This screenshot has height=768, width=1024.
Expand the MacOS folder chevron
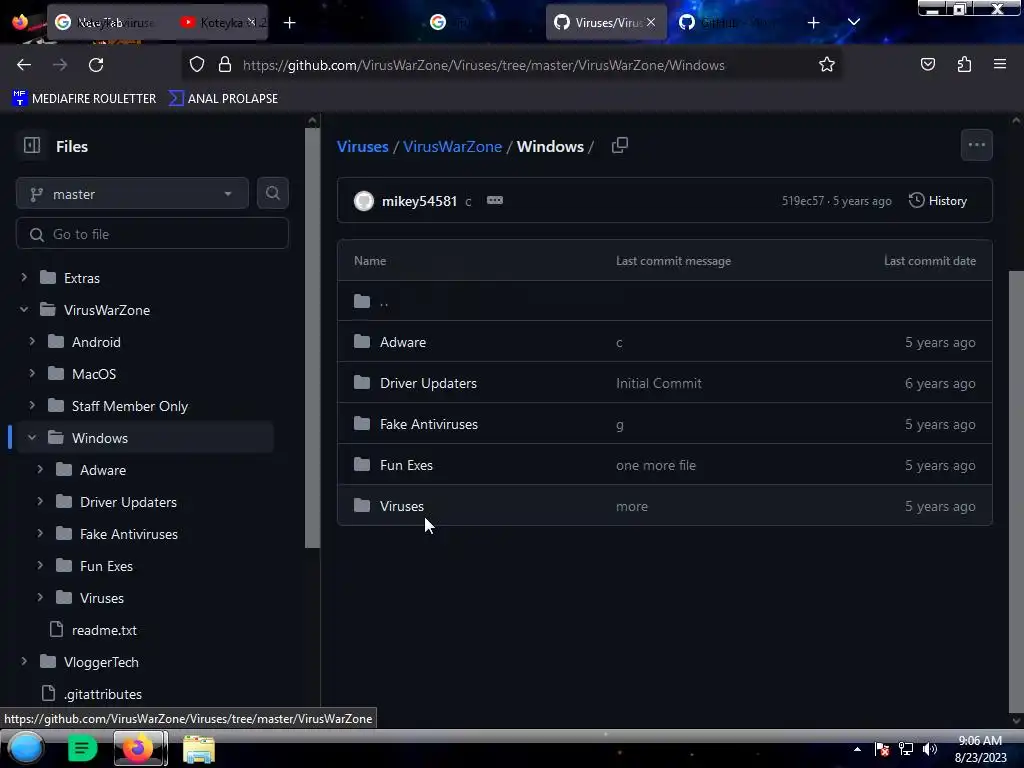[32, 374]
